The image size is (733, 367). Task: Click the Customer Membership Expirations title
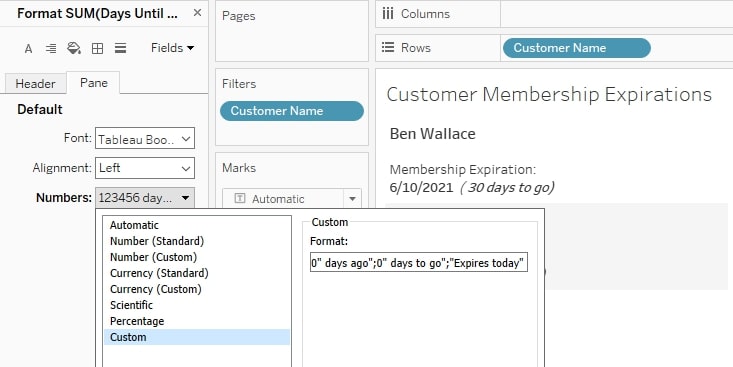549,94
